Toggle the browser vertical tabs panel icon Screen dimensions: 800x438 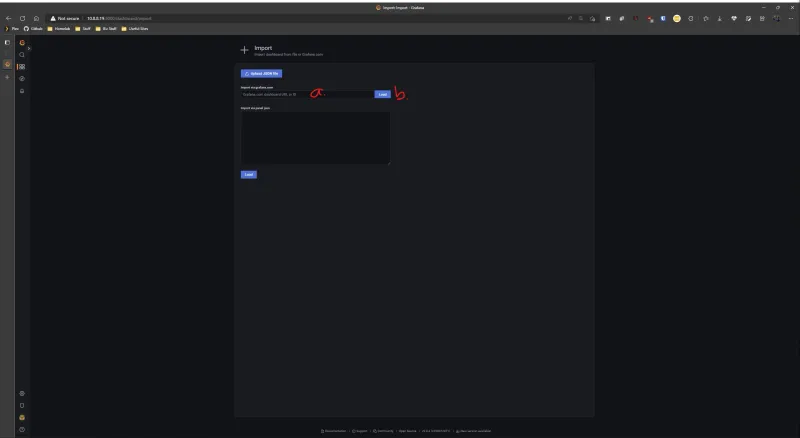7,42
